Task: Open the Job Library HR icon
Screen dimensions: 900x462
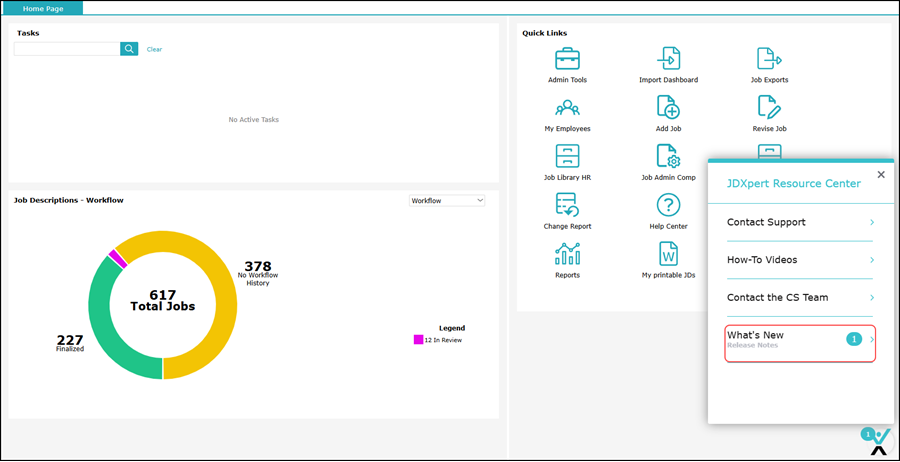Action: (x=567, y=157)
